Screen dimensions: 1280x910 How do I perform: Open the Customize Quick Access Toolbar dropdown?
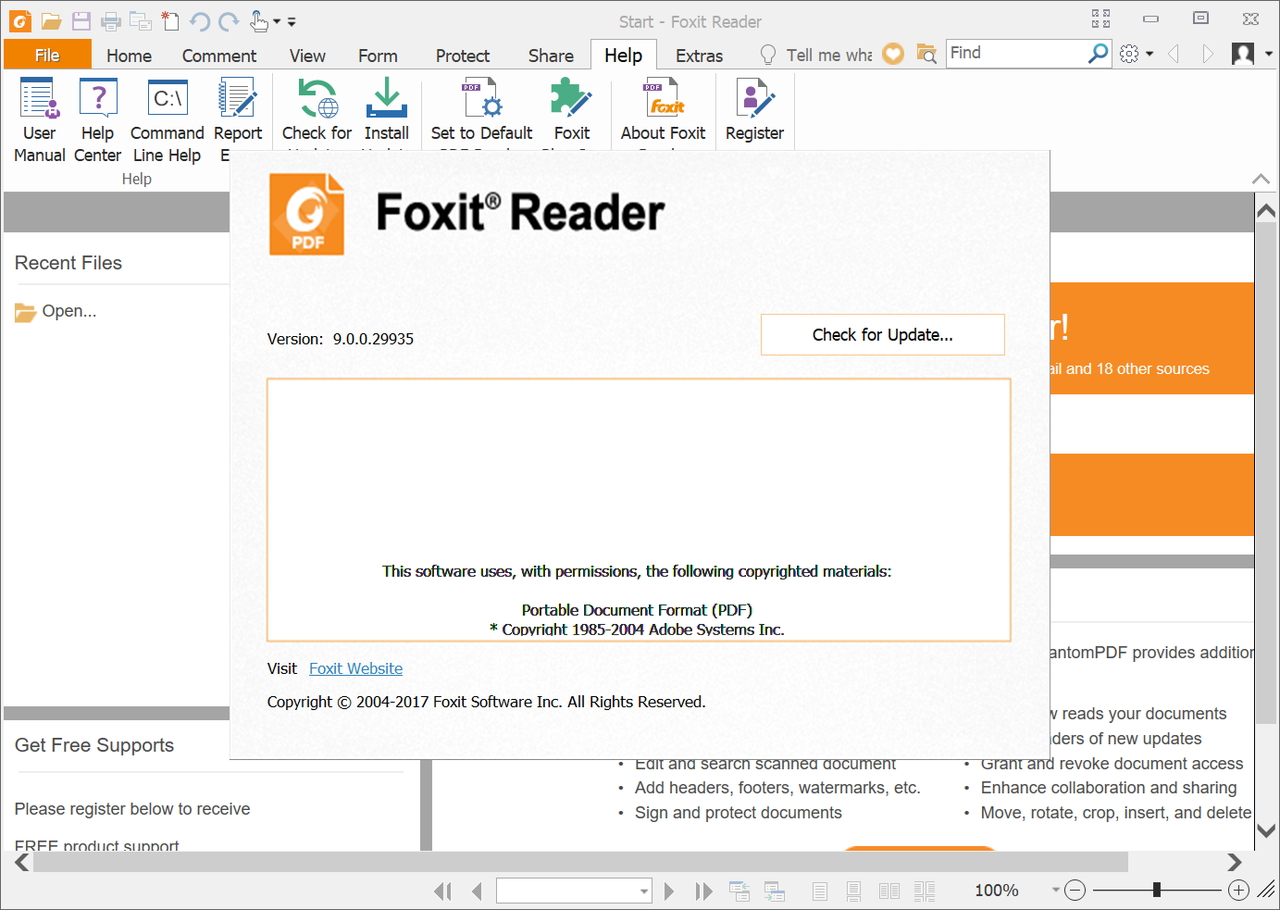291,21
